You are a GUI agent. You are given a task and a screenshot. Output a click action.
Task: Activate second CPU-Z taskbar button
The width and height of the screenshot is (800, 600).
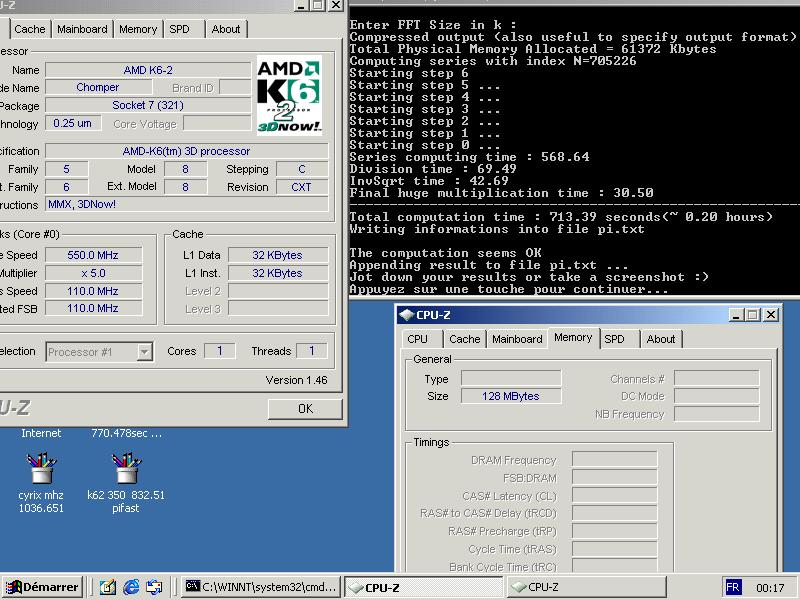[x=587, y=587]
